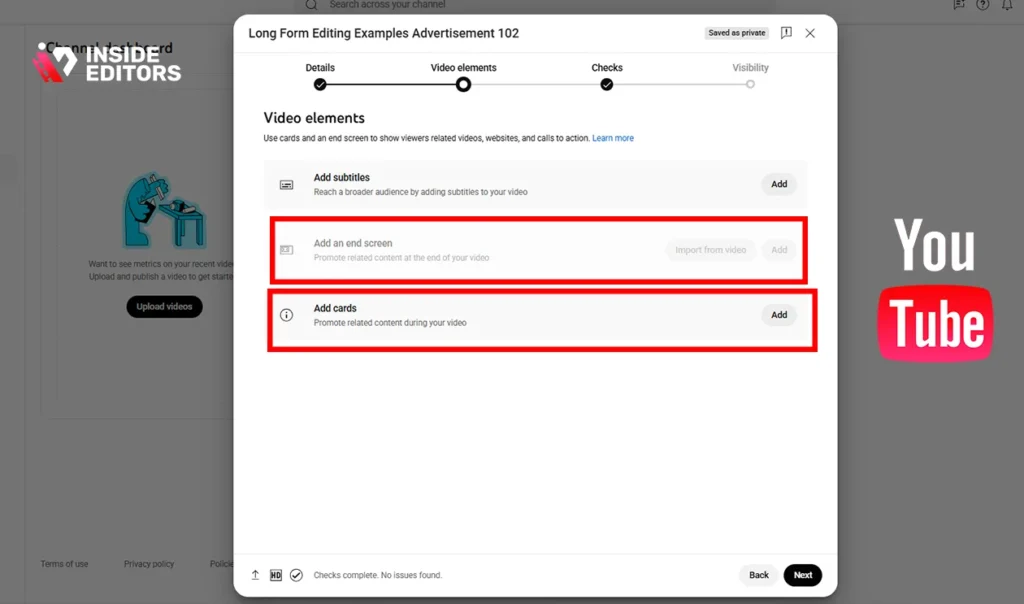Click the search magnifier icon
Image resolution: width=1024 pixels, height=604 pixels.
312,5
